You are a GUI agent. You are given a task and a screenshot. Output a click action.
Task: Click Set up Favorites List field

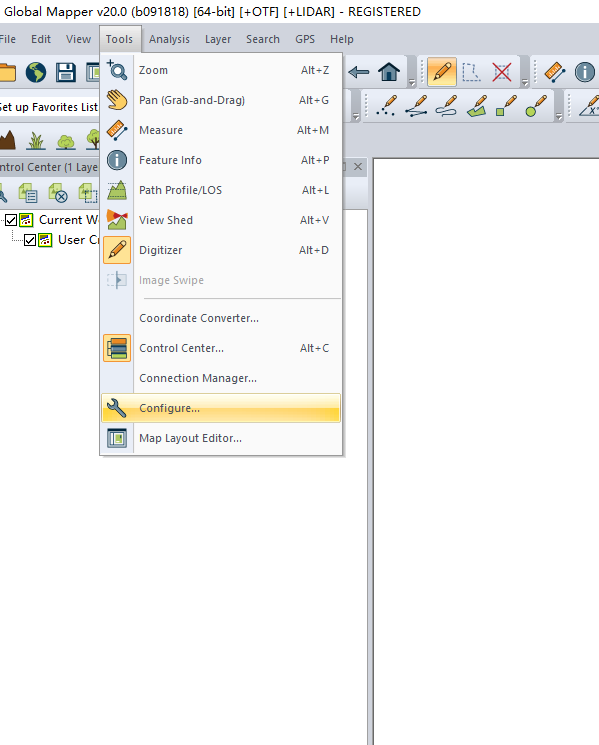[49, 107]
